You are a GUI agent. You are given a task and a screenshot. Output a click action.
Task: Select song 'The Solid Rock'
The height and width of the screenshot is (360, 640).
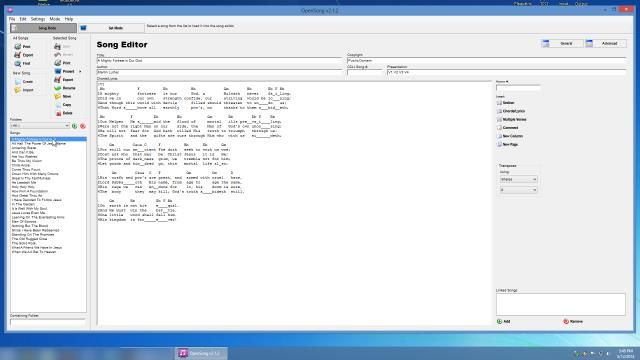coord(24,243)
